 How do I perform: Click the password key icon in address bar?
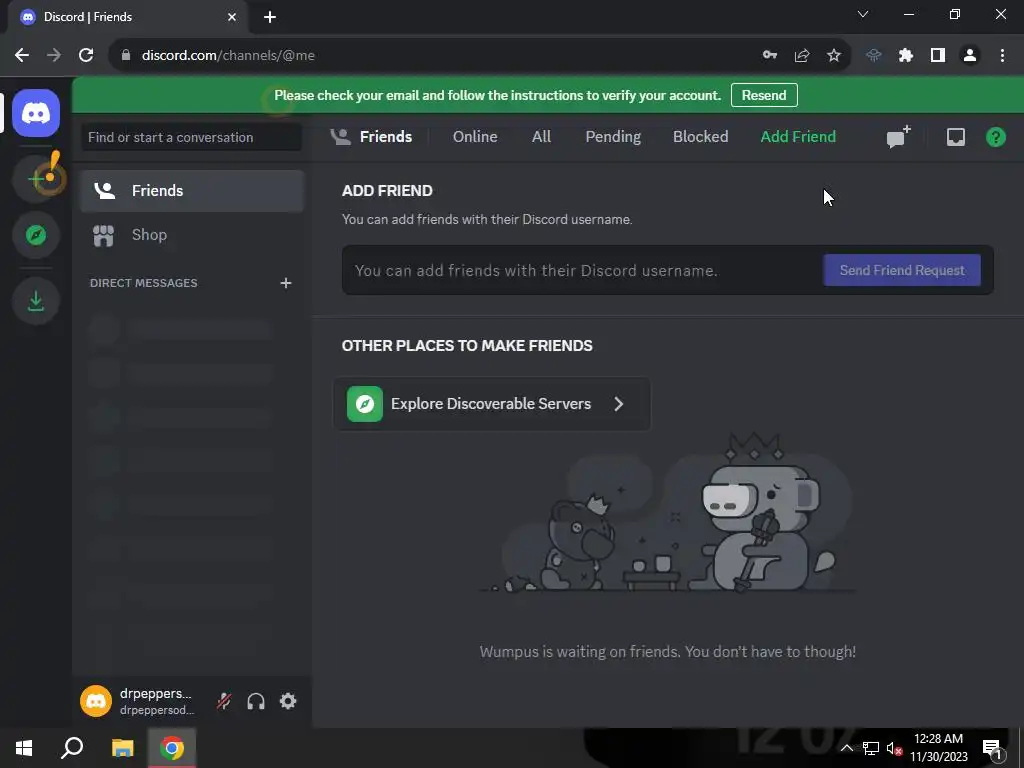tap(770, 56)
